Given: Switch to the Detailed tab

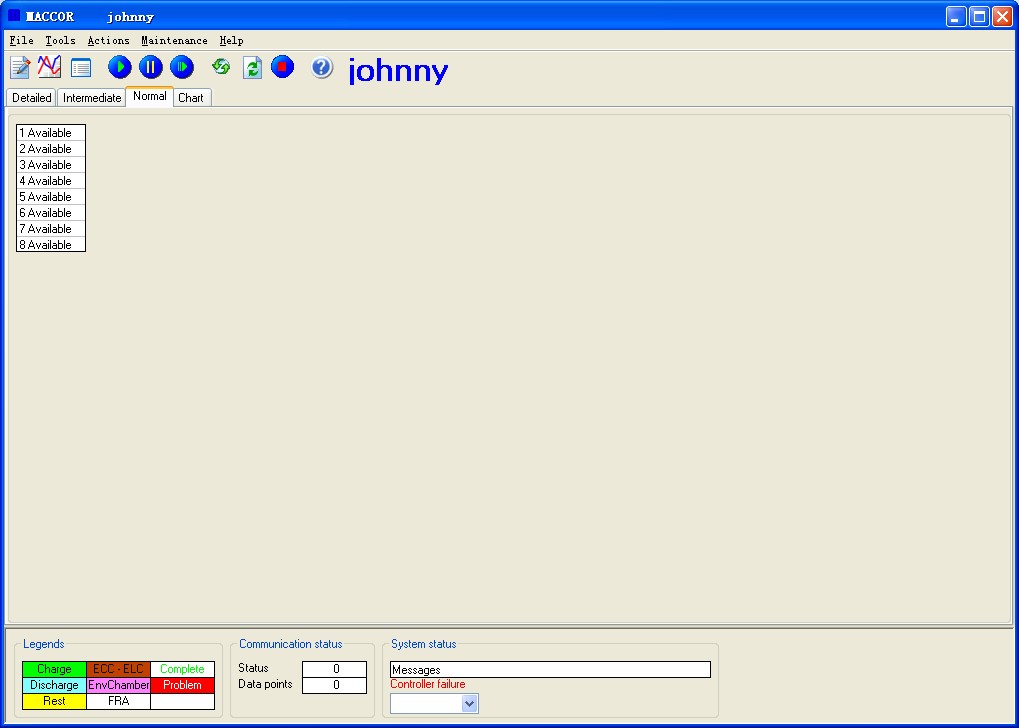Looking at the screenshot, I should pyautogui.click(x=31, y=98).
